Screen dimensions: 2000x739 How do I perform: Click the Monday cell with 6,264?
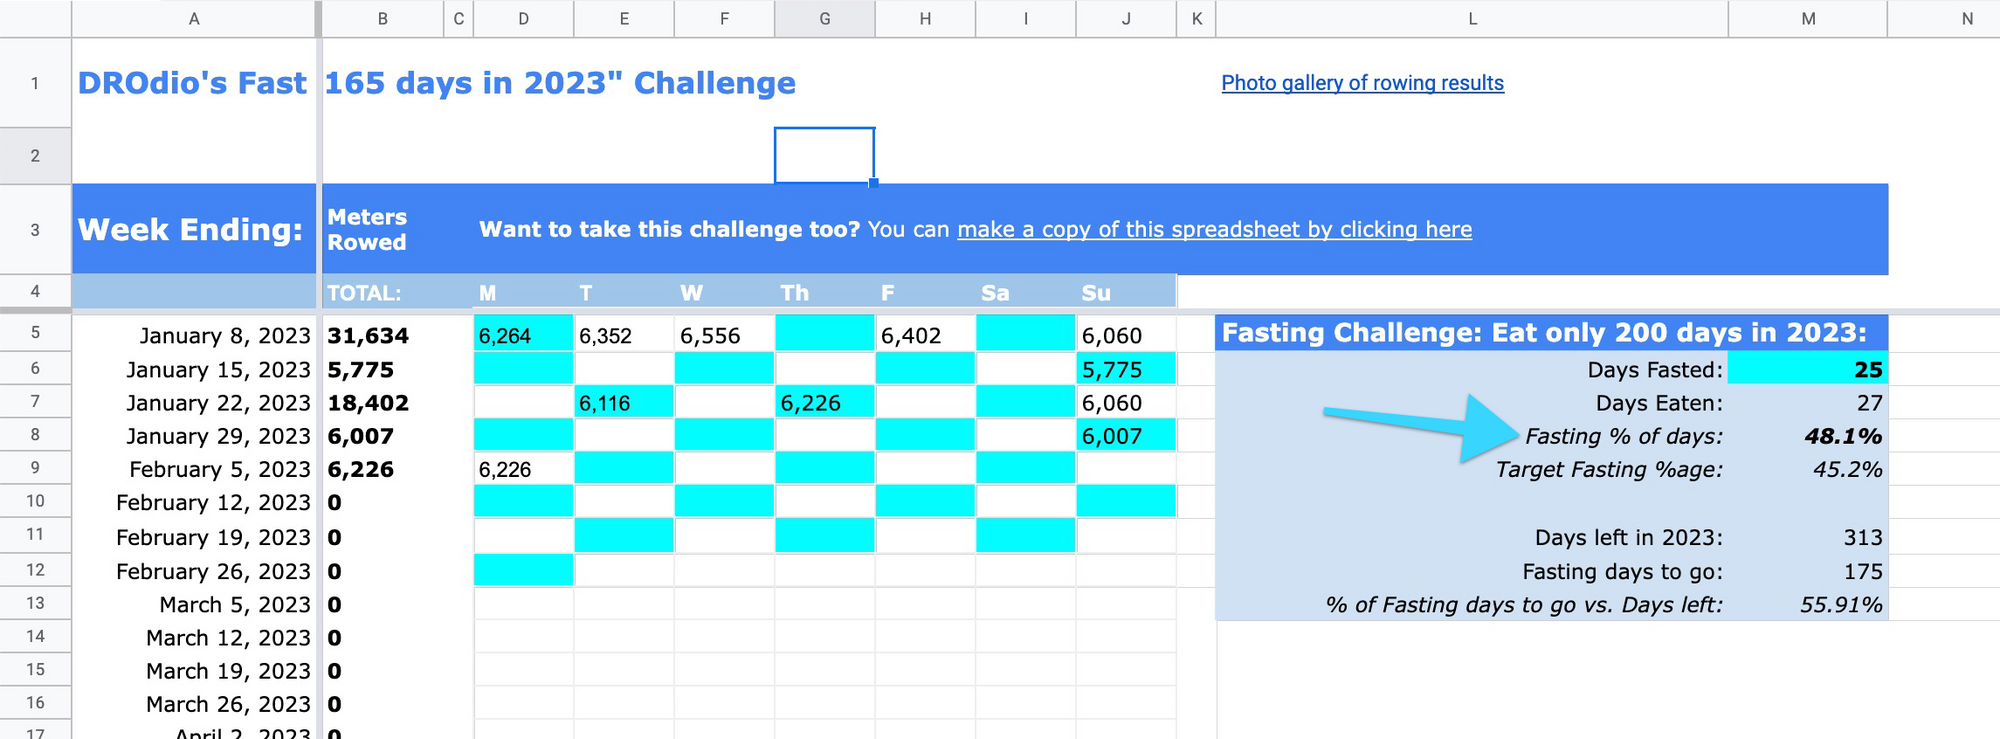coord(523,335)
